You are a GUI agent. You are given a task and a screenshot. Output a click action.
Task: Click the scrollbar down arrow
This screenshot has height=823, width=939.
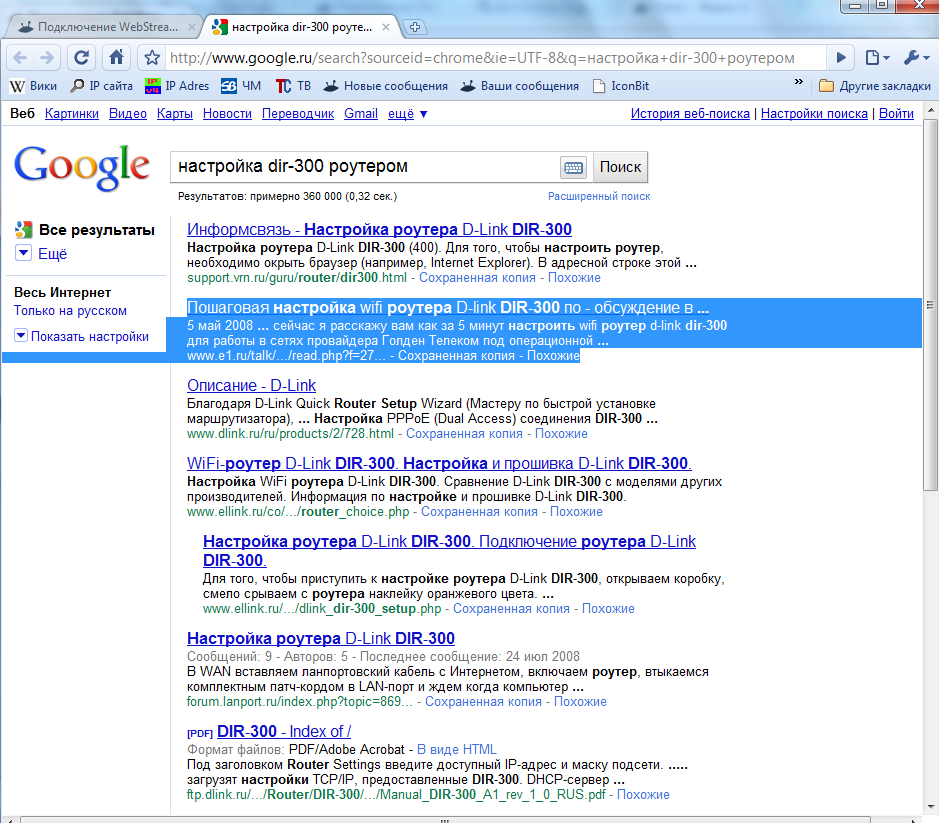pos(930,808)
